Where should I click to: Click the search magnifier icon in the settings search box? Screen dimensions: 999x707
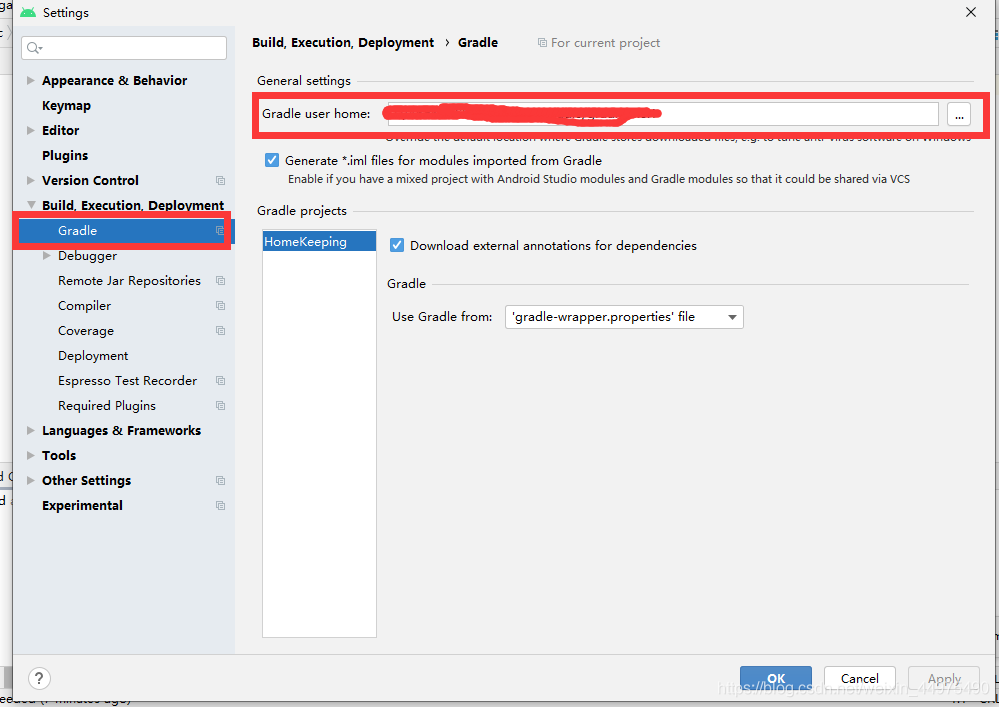34,48
